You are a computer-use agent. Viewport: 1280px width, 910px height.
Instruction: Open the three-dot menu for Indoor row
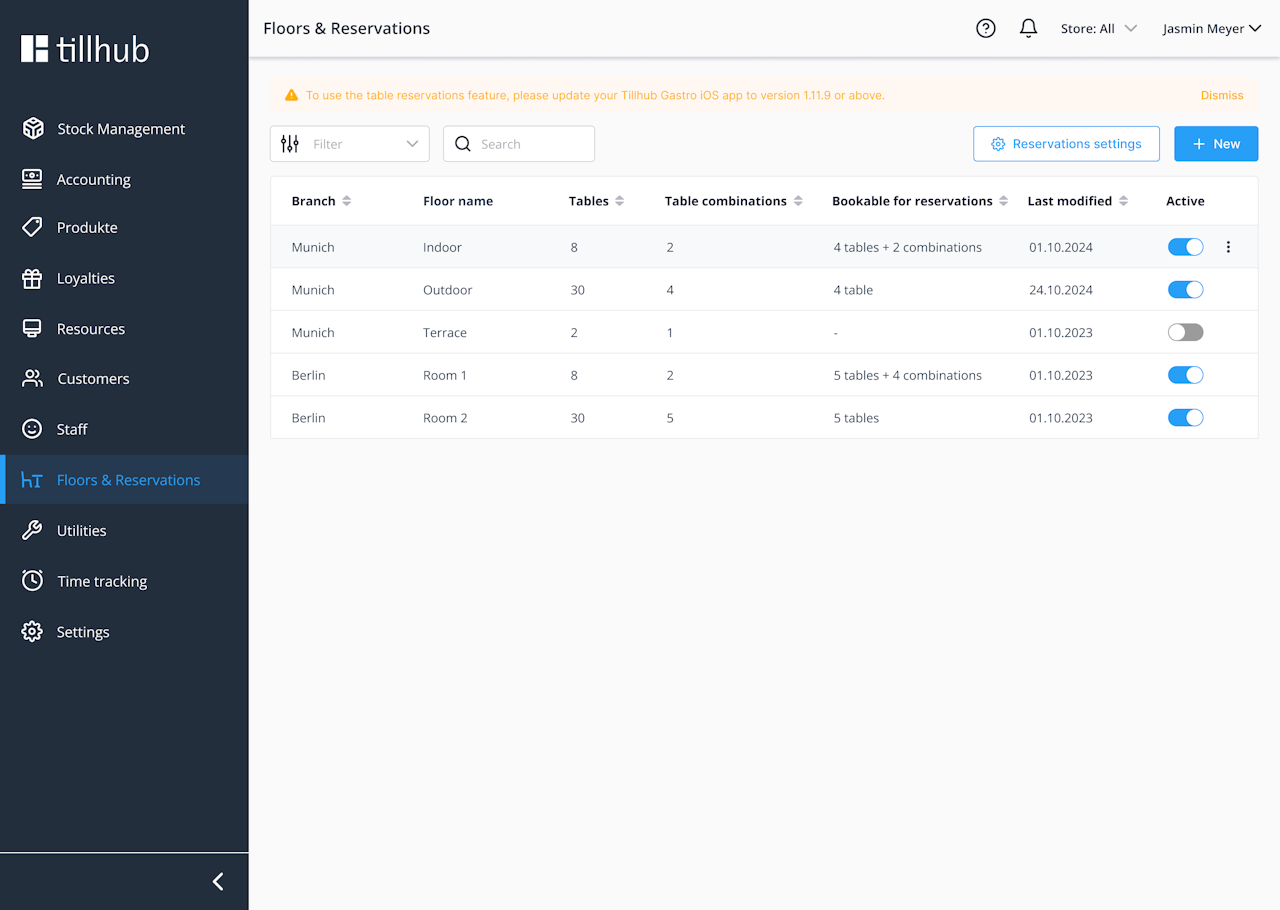point(1228,247)
